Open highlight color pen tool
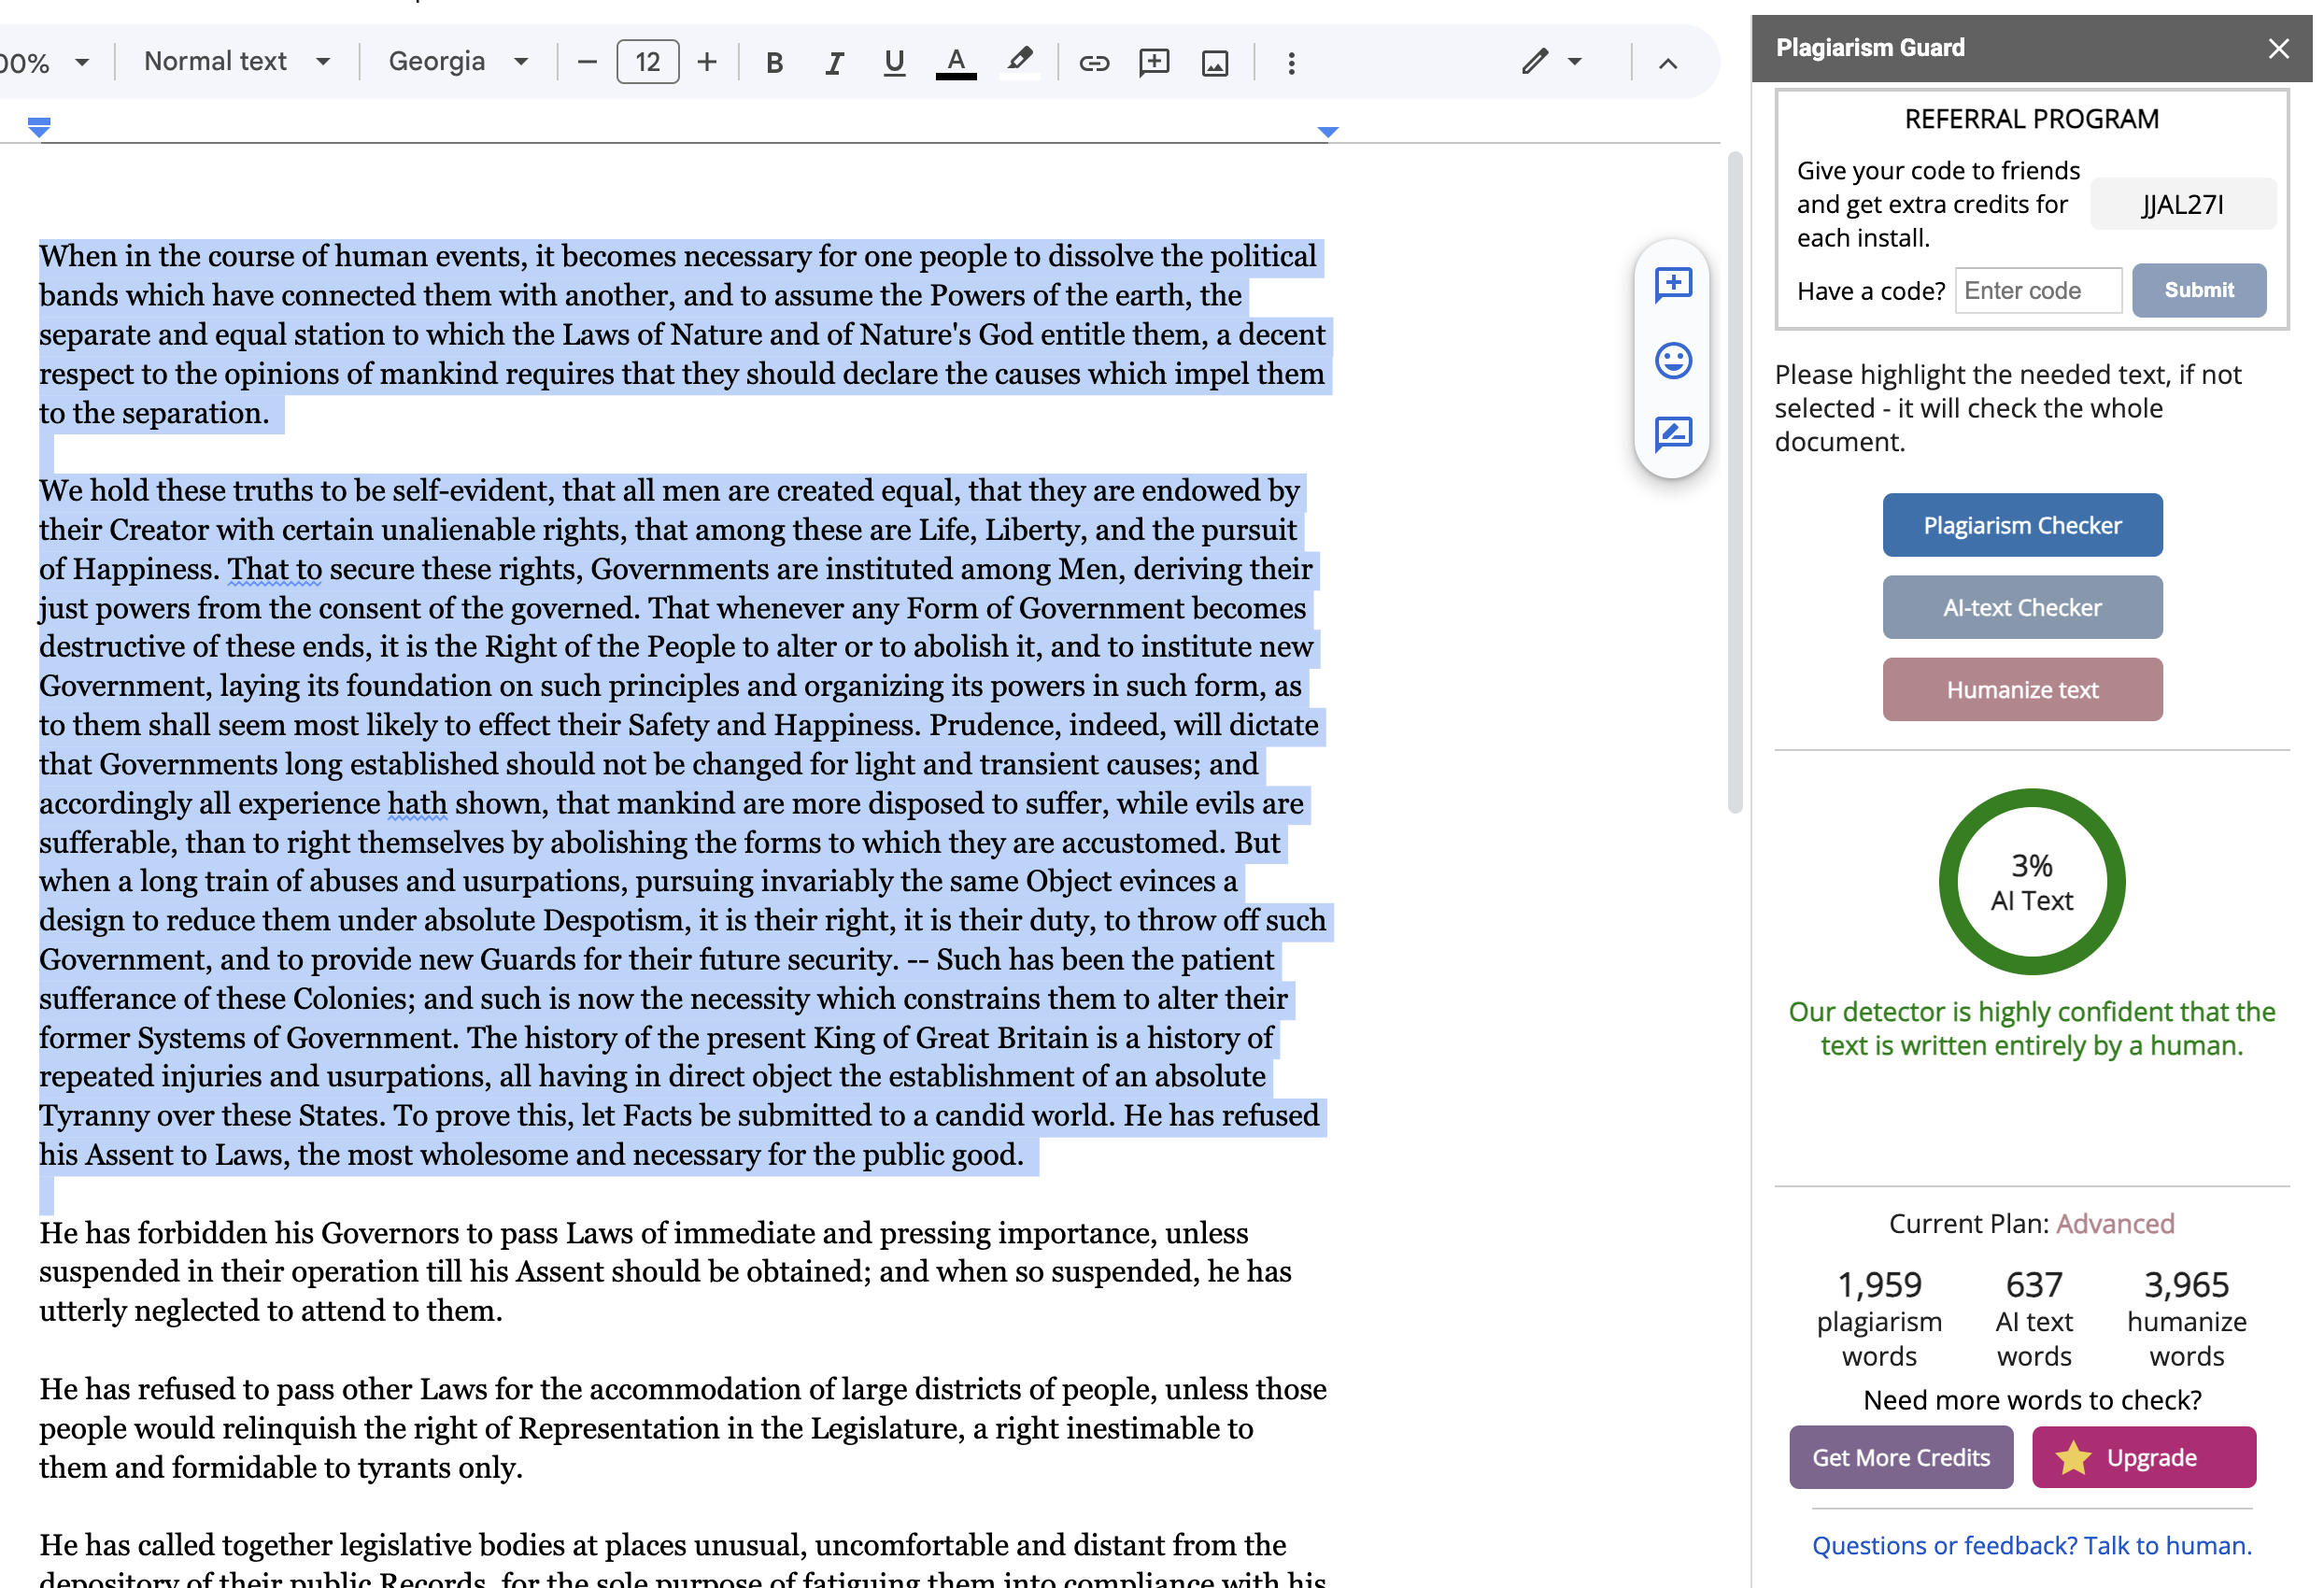 (1019, 63)
